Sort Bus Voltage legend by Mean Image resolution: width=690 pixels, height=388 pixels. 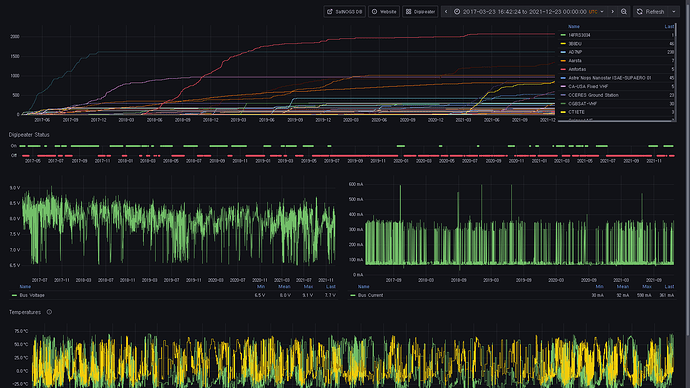(x=284, y=286)
